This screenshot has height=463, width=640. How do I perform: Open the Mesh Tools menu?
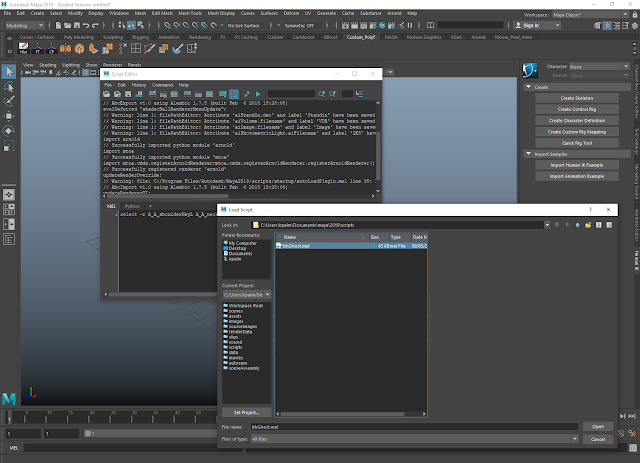click(190, 13)
